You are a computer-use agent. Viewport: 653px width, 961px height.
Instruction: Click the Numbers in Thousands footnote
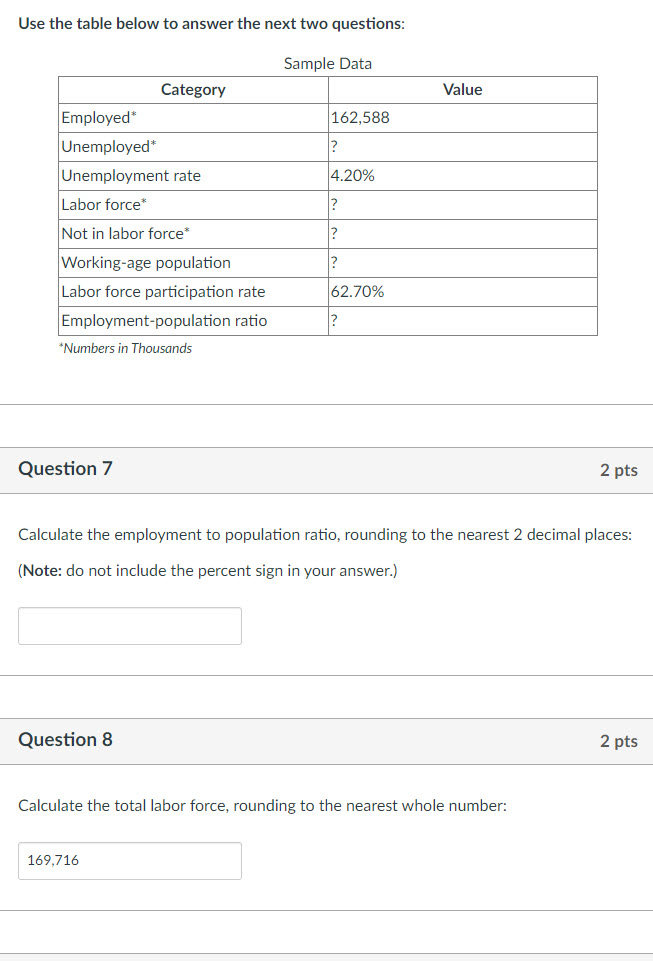pos(123,348)
